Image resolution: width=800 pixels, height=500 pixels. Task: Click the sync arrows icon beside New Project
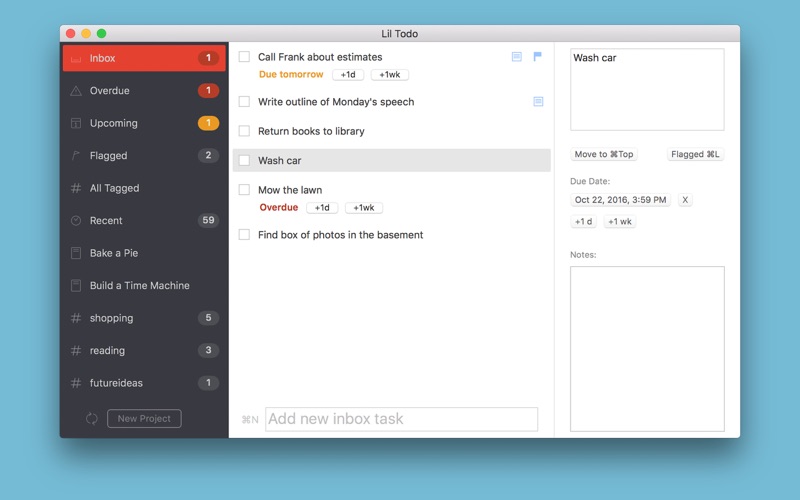pyautogui.click(x=92, y=419)
